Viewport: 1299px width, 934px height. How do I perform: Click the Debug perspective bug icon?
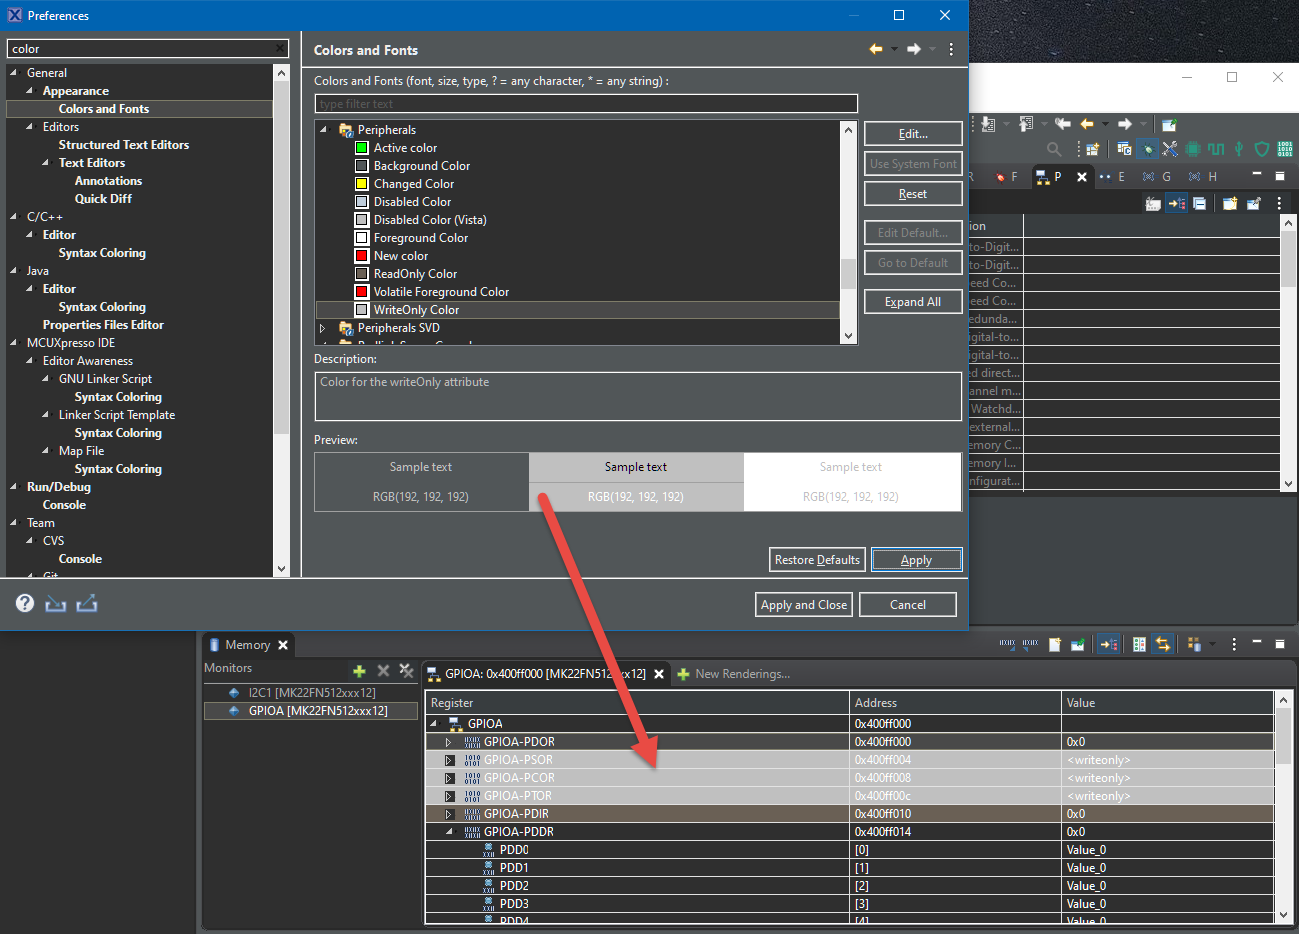click(1147, 149)
